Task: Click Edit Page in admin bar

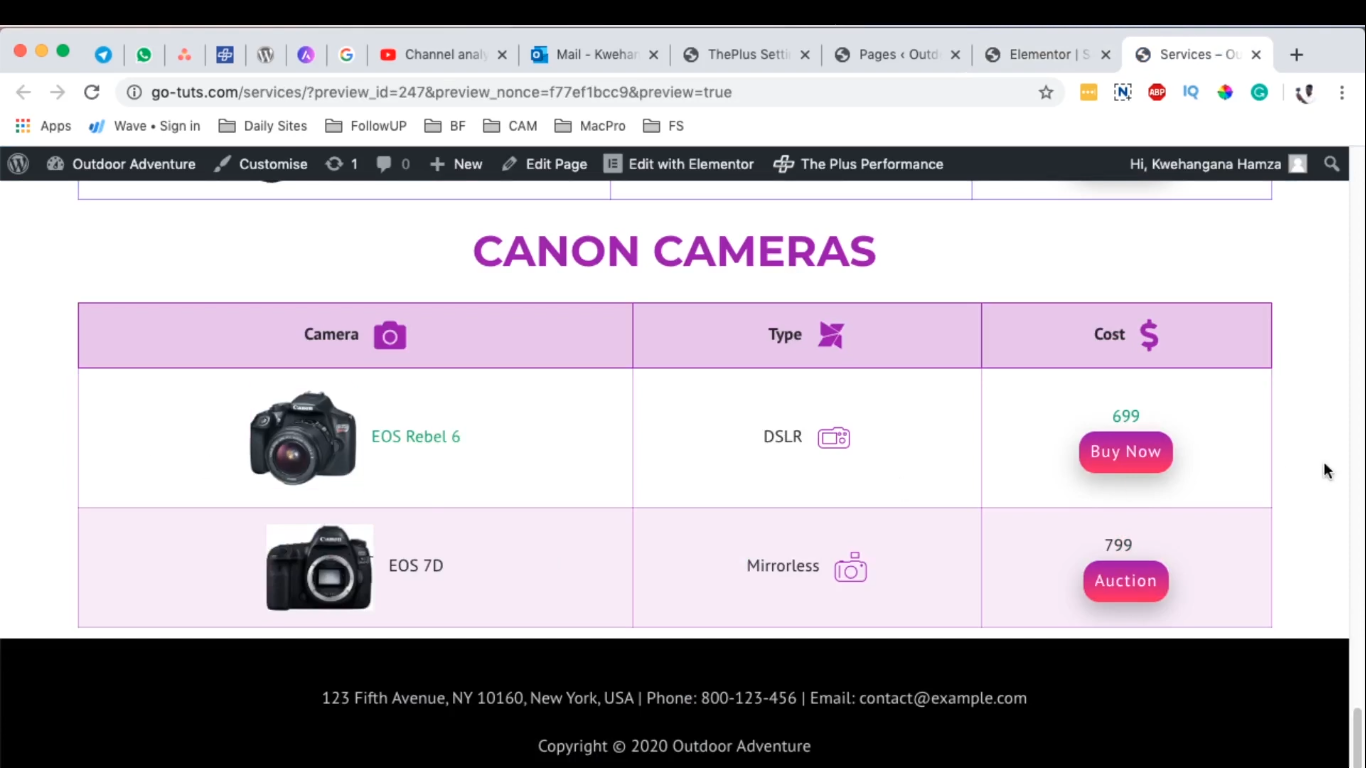Action: [x=544, y=164]
